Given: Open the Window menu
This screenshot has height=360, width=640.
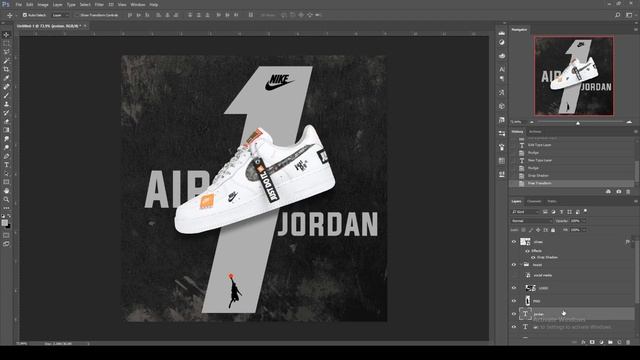Looking at the screenshot, I should point(138,4).
